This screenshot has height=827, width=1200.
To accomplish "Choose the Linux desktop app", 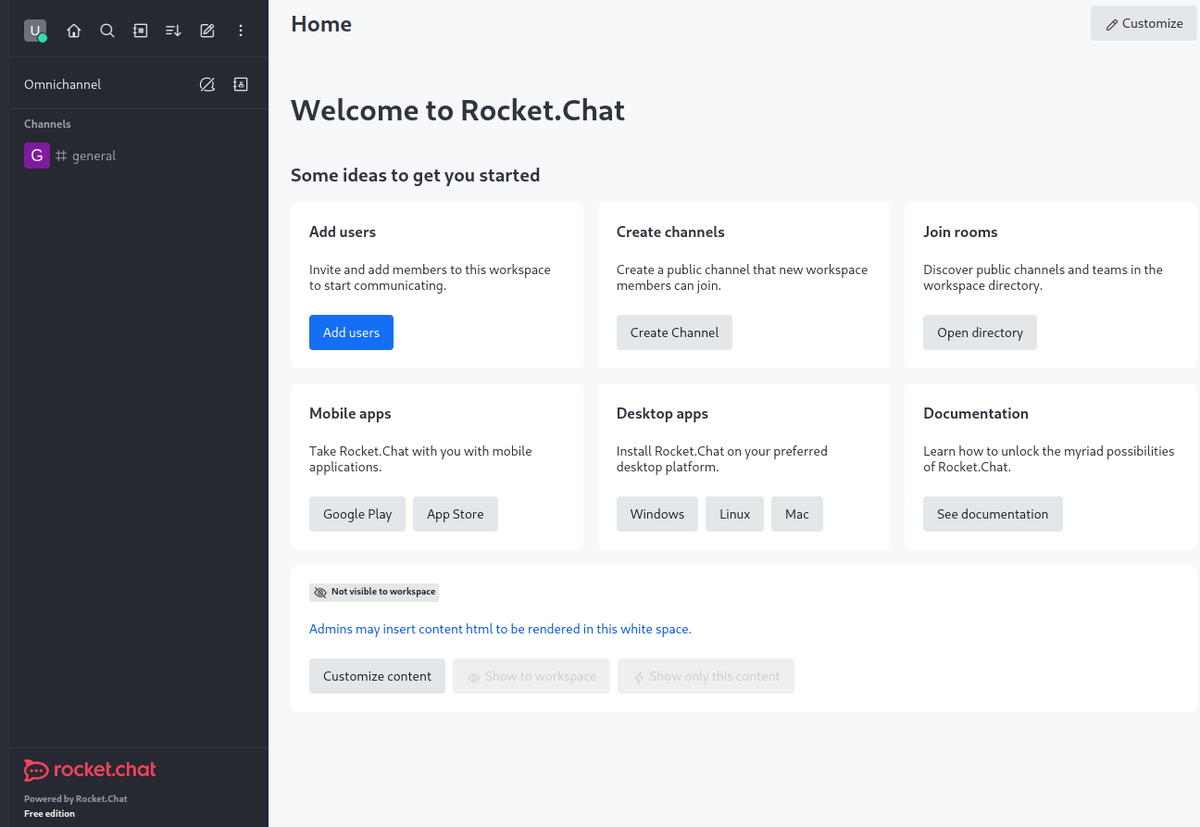I will click(734, 514).
